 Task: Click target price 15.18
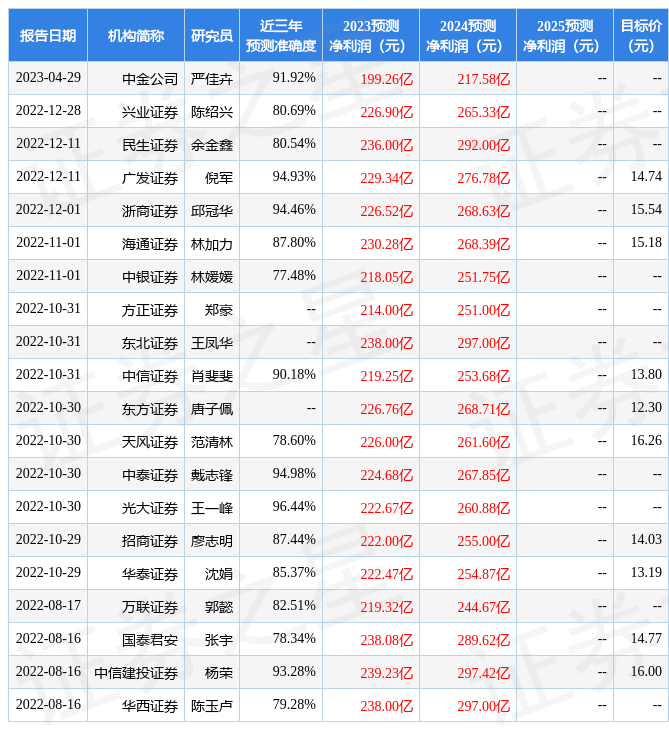coord(646,243)
